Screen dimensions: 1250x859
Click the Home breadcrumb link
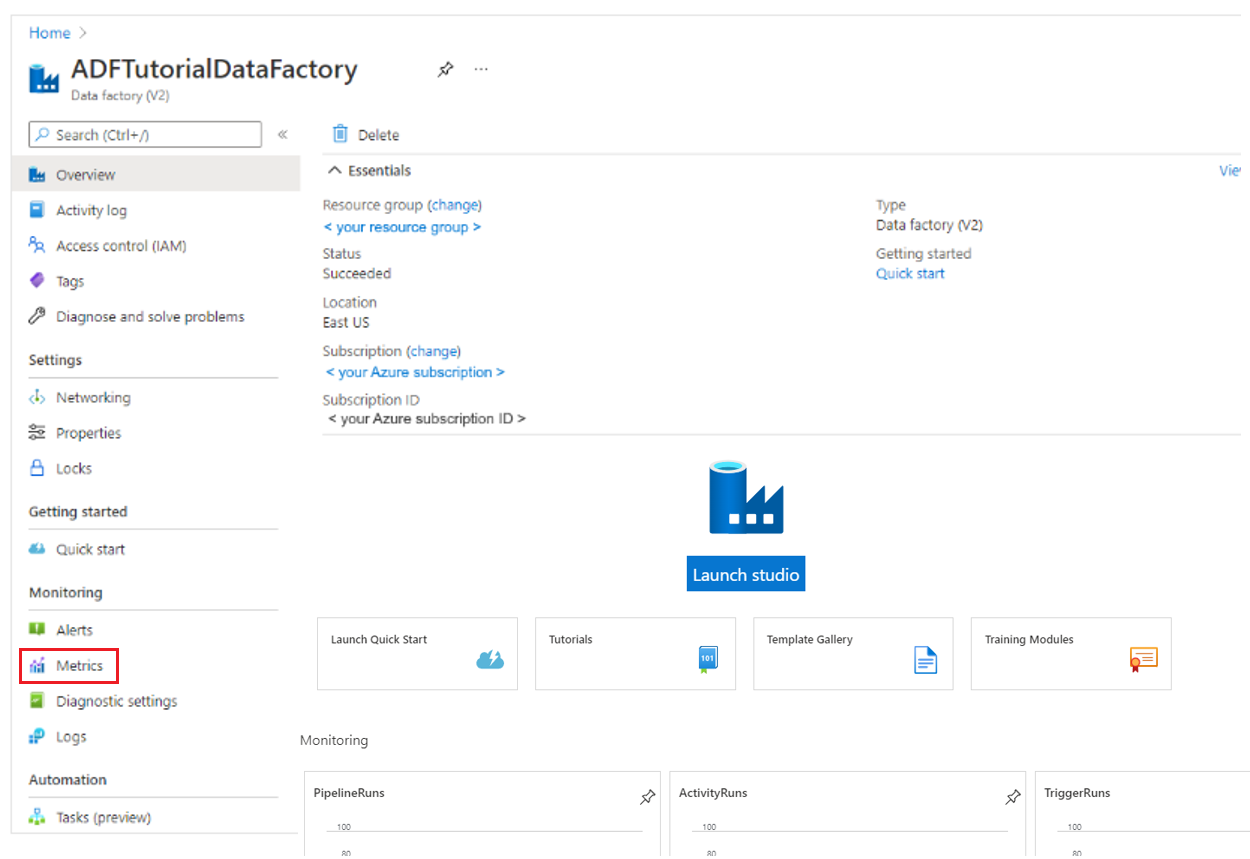(x=49, y=33)
